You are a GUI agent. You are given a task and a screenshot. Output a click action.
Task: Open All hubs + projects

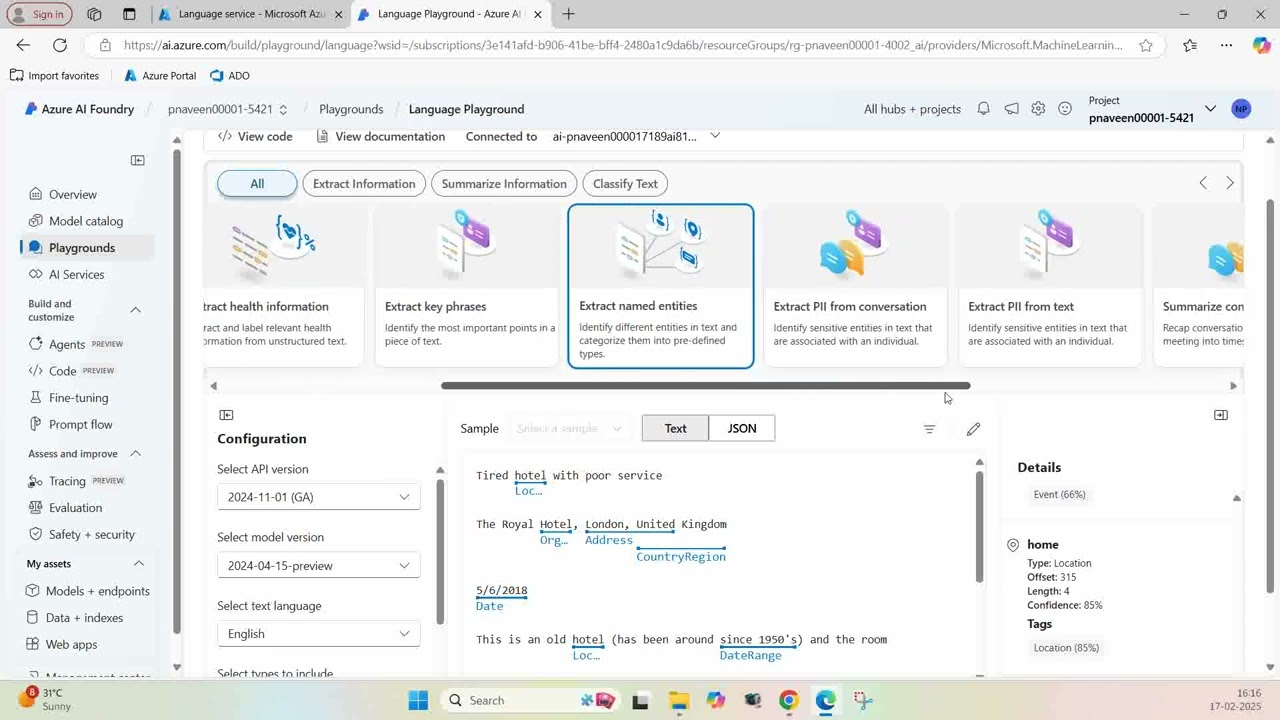click(x=912, y=109)
